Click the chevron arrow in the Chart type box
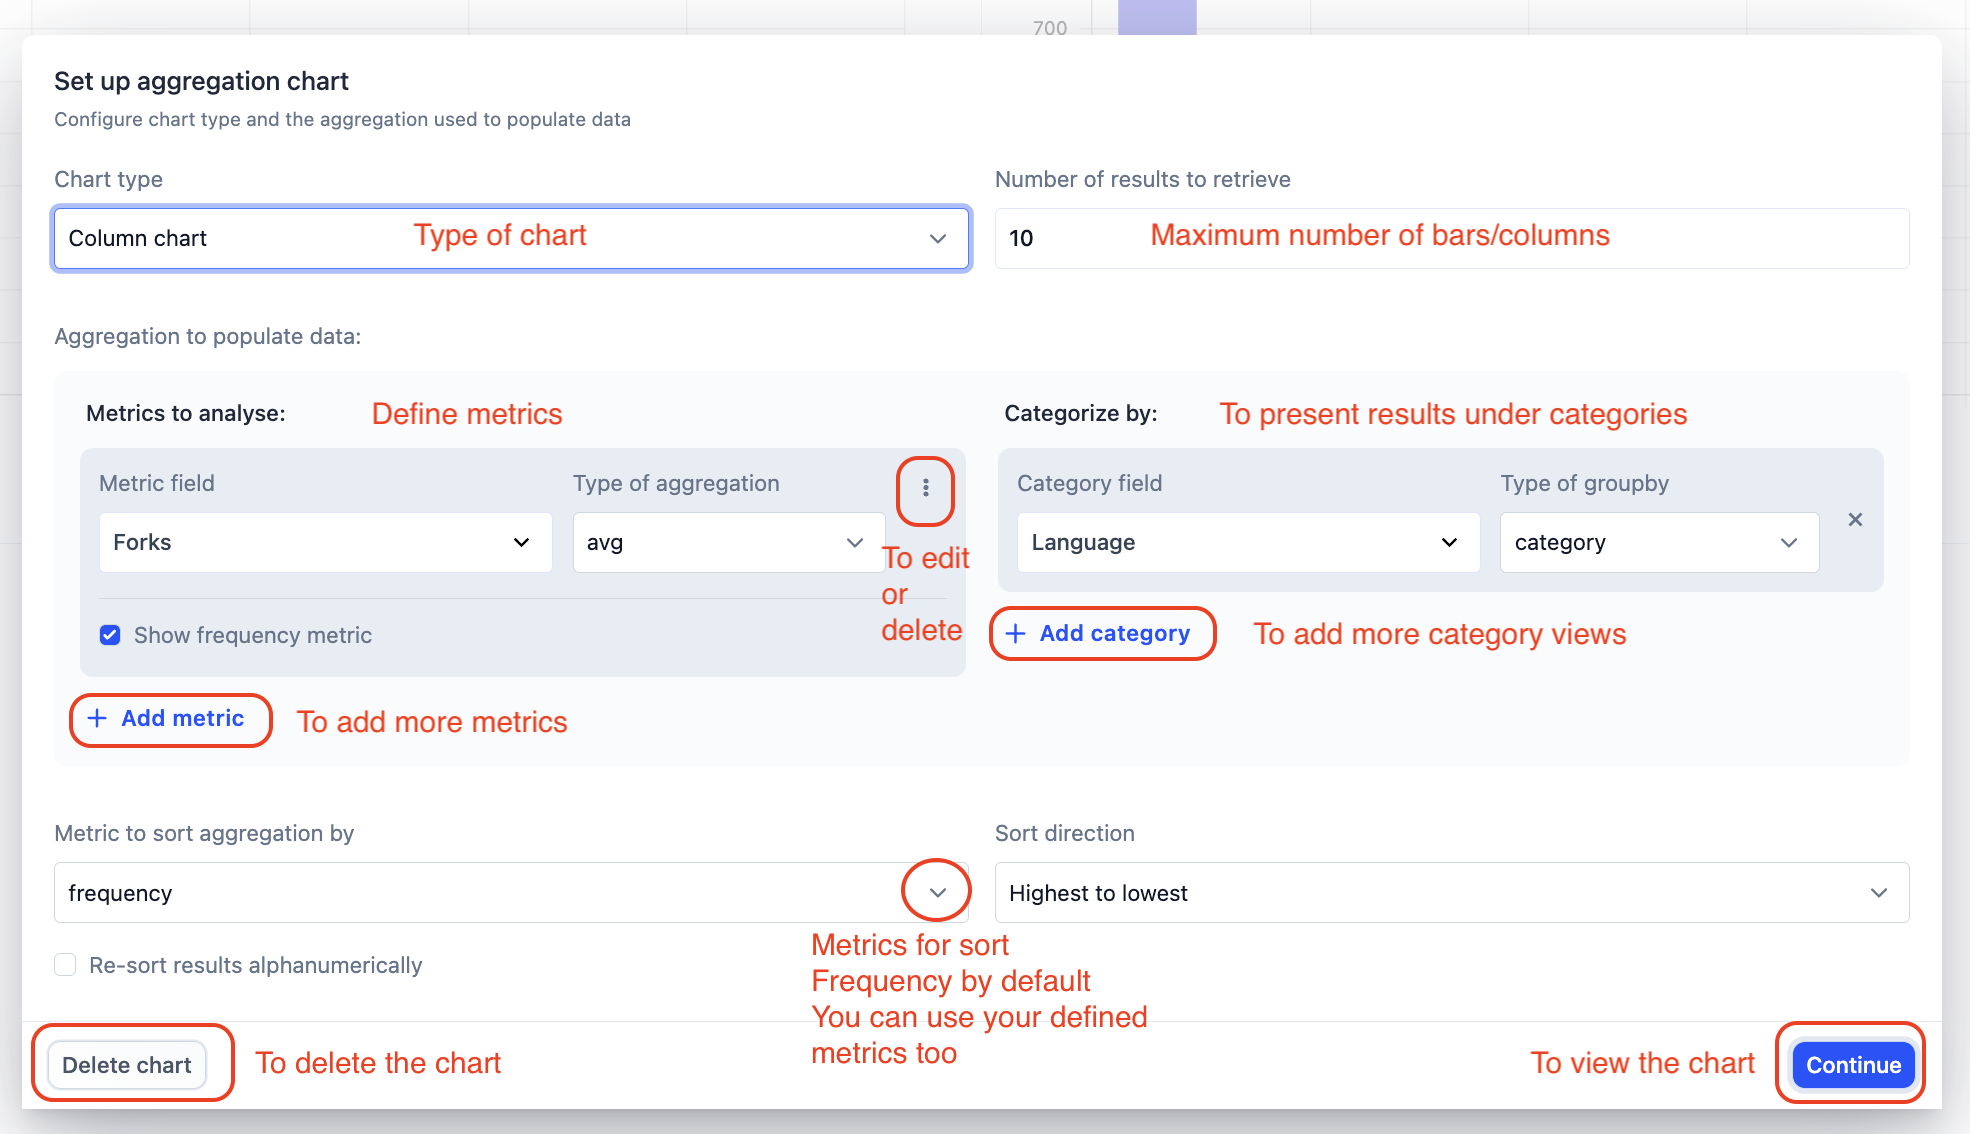Image resolution: width=1970 pixels, height=1134 pixels. (937, 238)
